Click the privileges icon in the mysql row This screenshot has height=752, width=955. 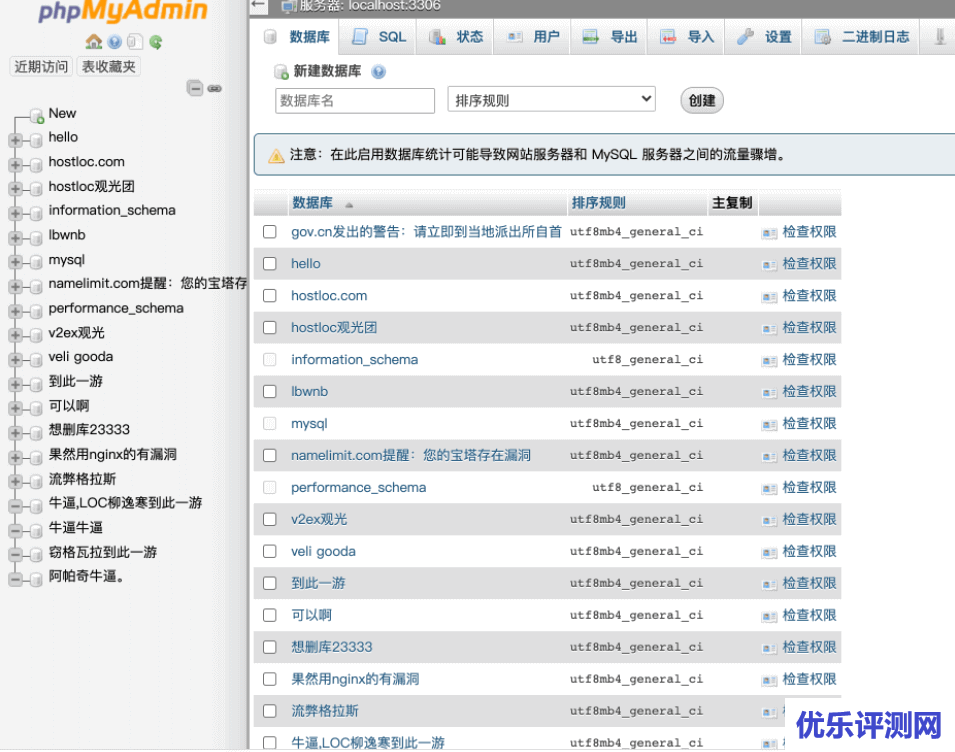[769, 424]
